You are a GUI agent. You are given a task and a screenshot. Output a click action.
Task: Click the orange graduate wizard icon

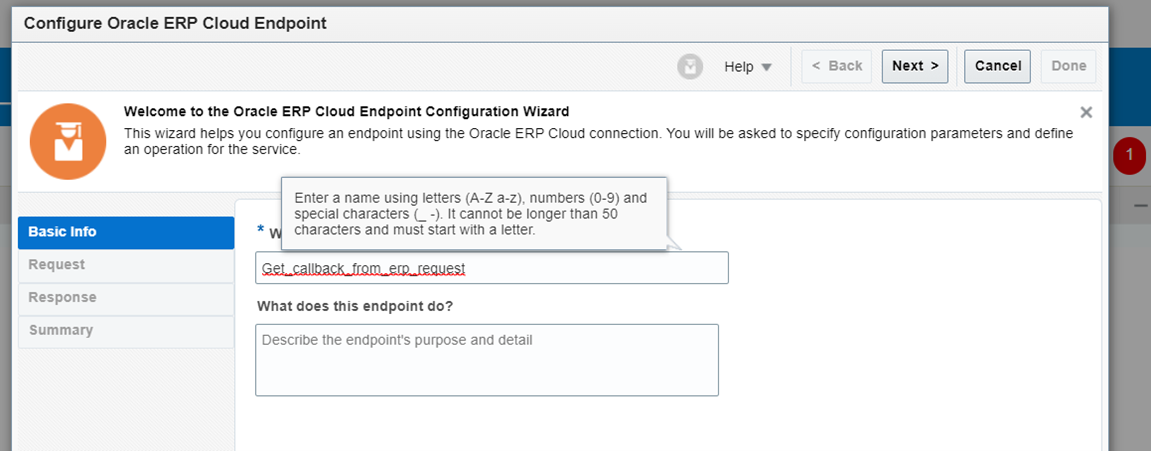[68, 141]
